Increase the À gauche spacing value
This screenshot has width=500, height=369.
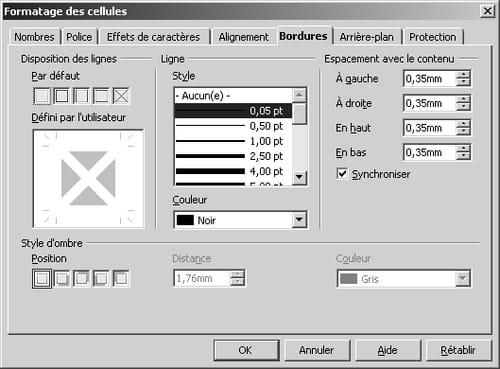463,75
